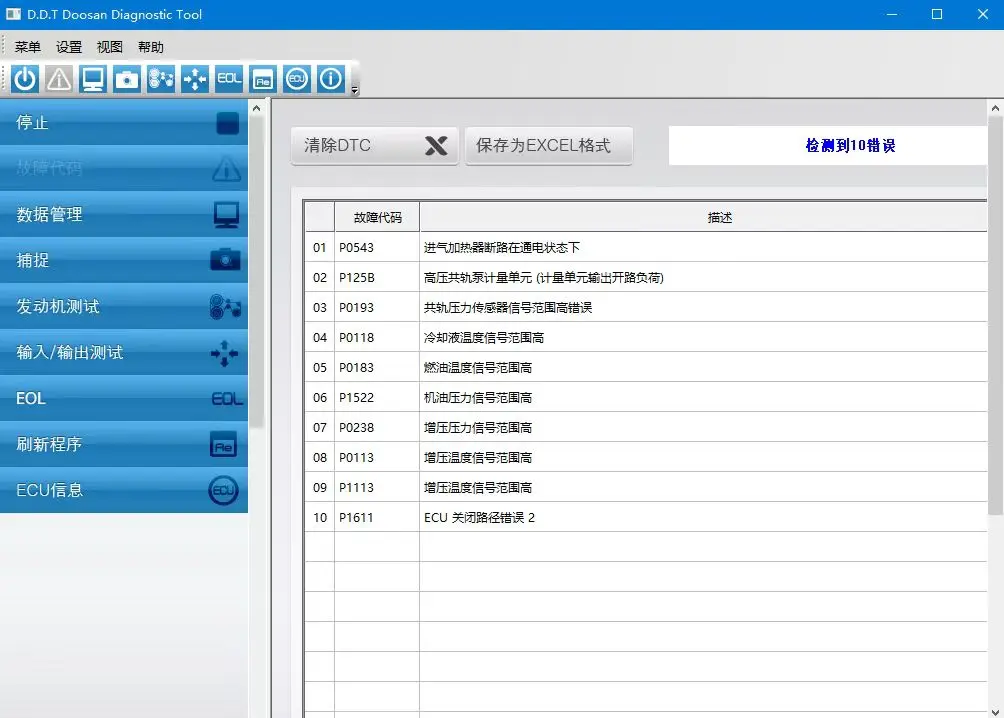Select fault code P0113 cell
The height and width of the screenshot is (718, 1004).
pos(377,457)
